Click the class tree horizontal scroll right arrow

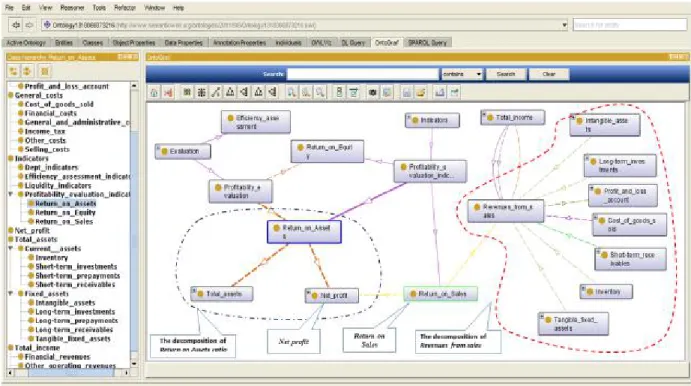click(126, 373)
